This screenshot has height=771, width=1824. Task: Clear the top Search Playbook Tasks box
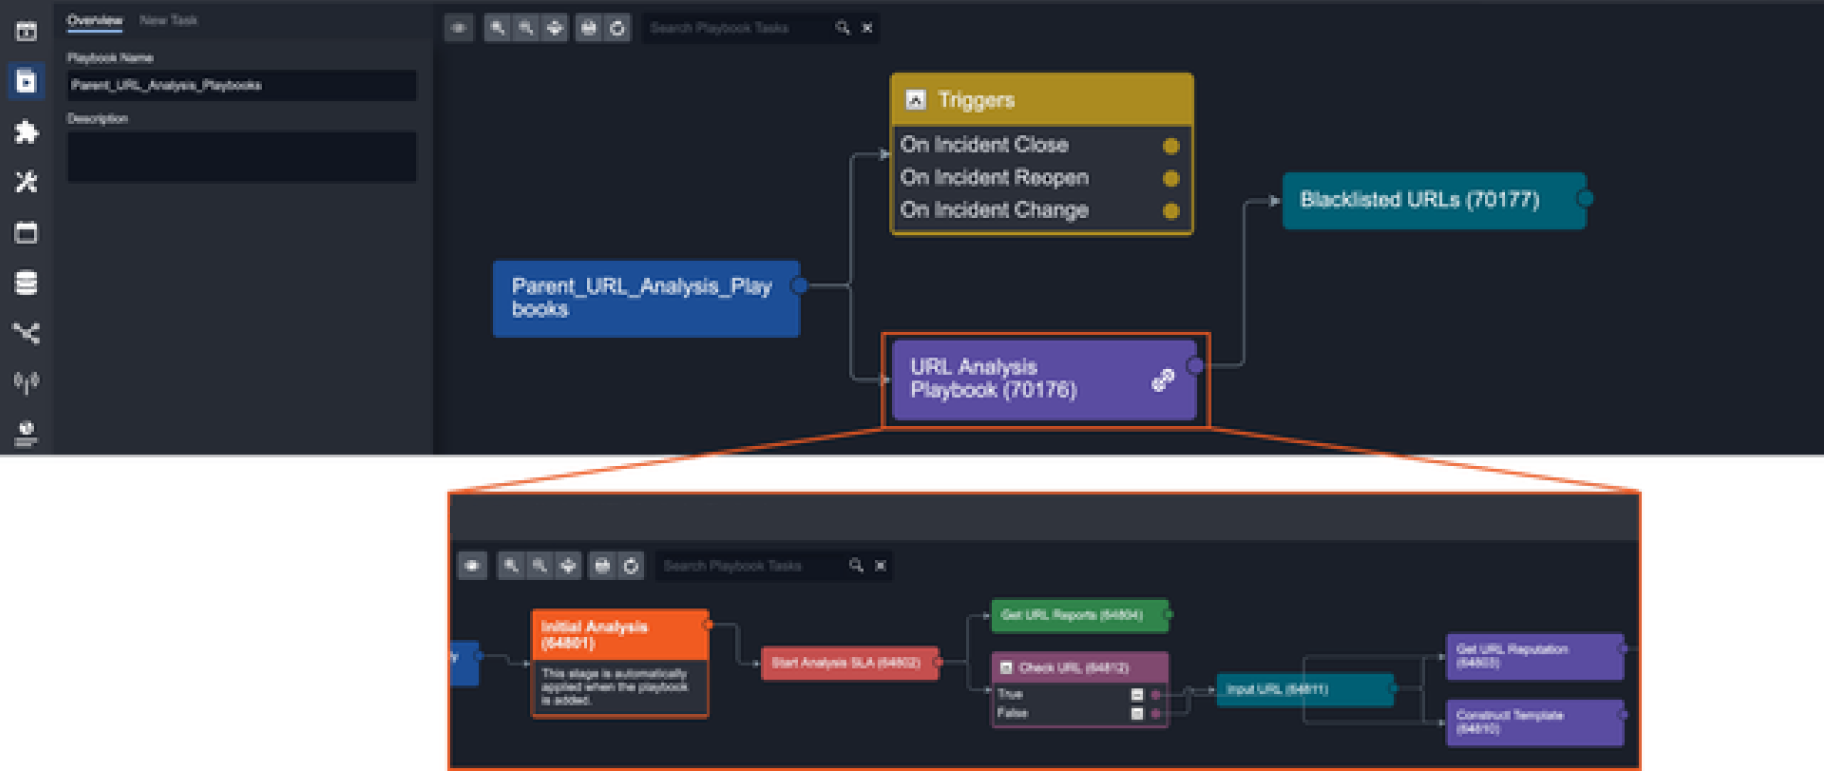coord(867,28)
